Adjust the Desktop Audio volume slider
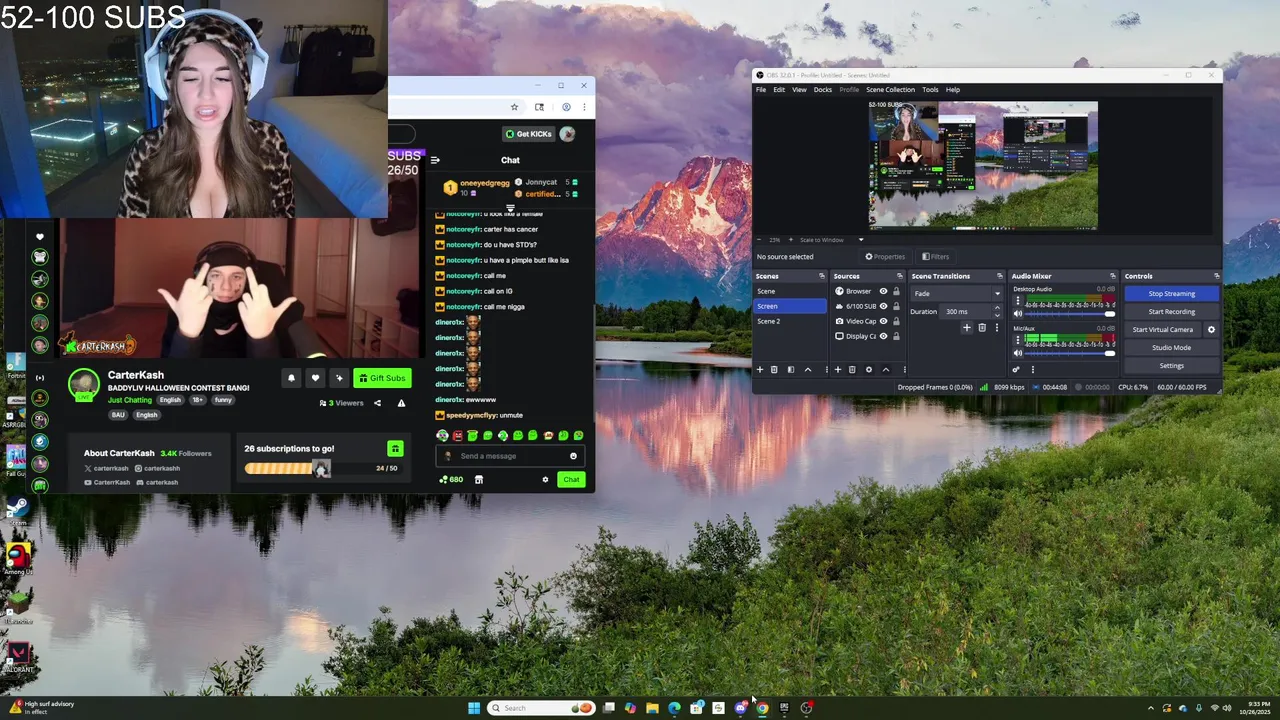Screen dimensions: 1280x720 (1069, 314)
